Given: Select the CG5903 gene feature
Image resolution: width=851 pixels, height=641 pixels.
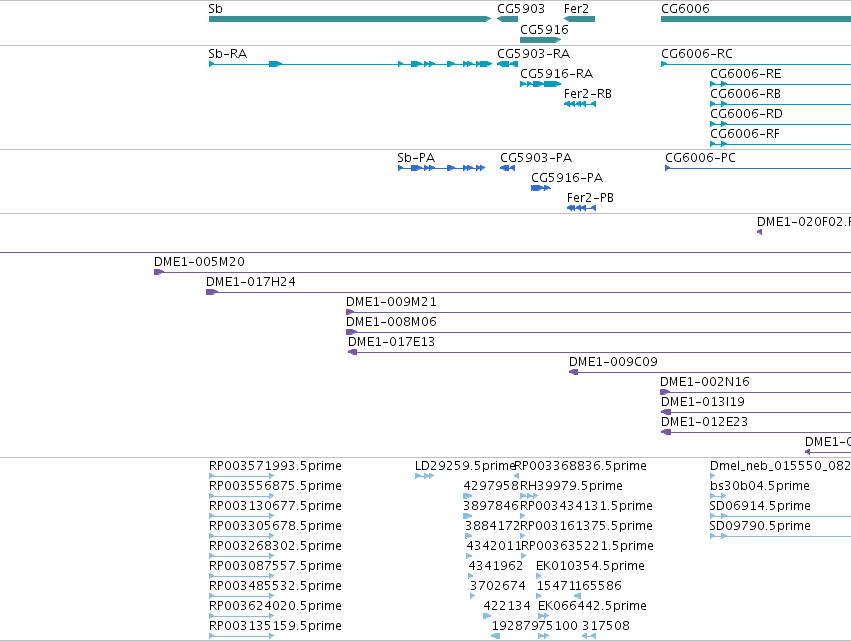Looking at the screenshot, I should pyautogui.click(x=507, y=19).
